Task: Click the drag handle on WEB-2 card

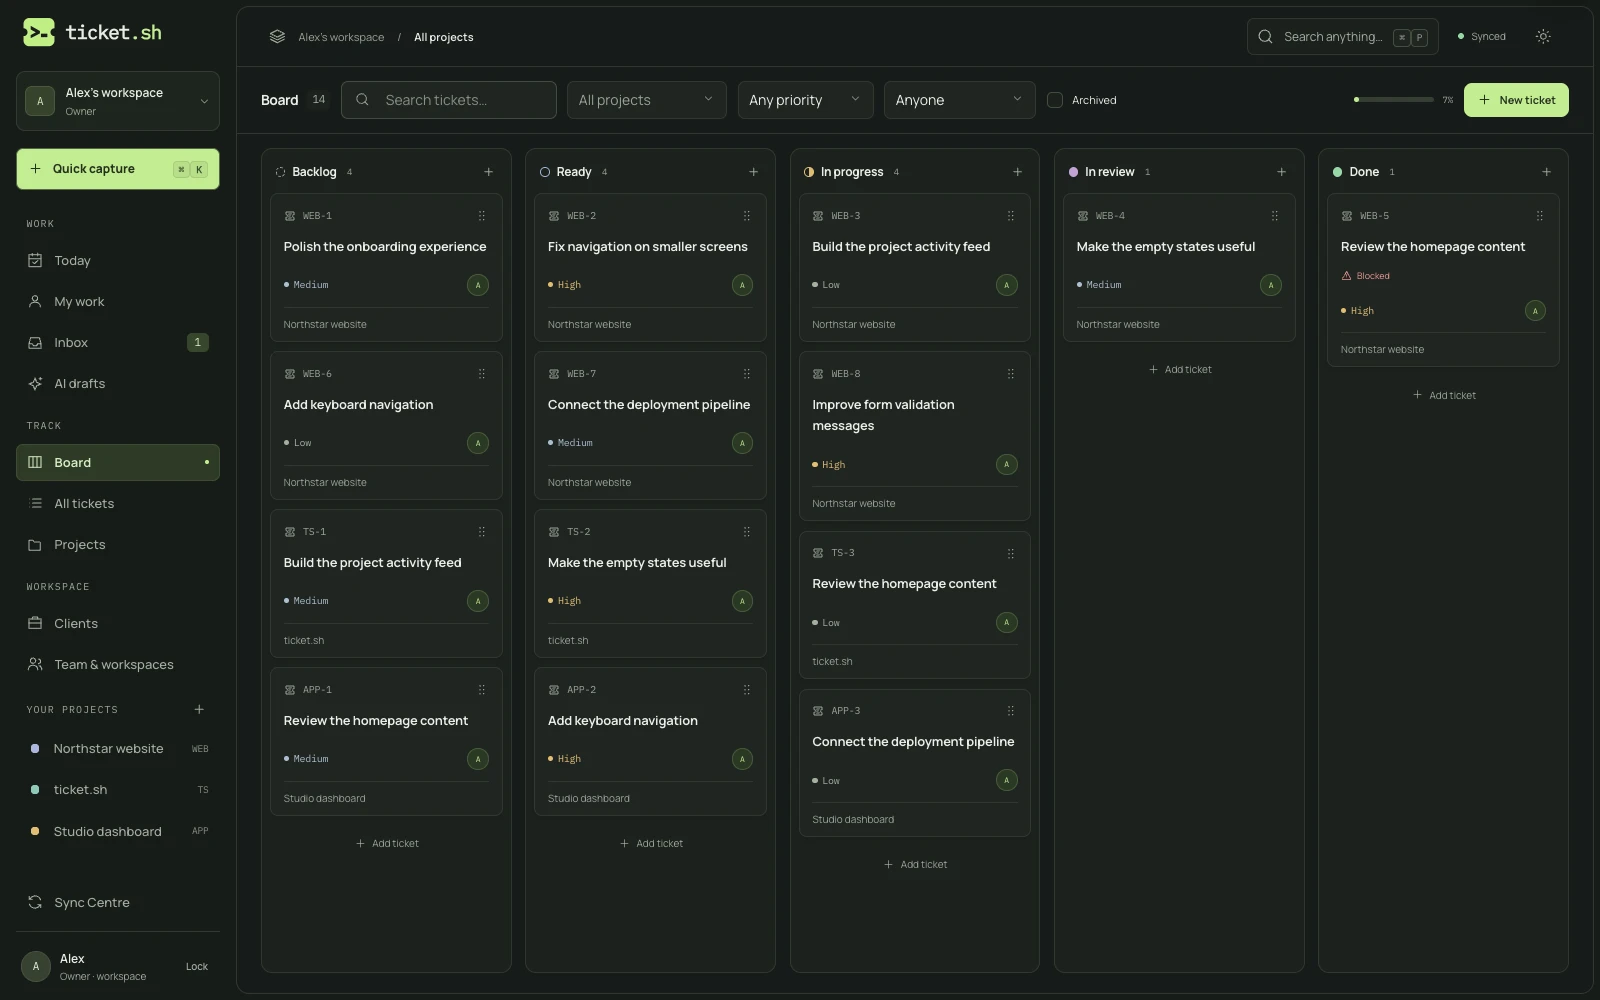Action: pyautogui.click(x=747, y=216)
